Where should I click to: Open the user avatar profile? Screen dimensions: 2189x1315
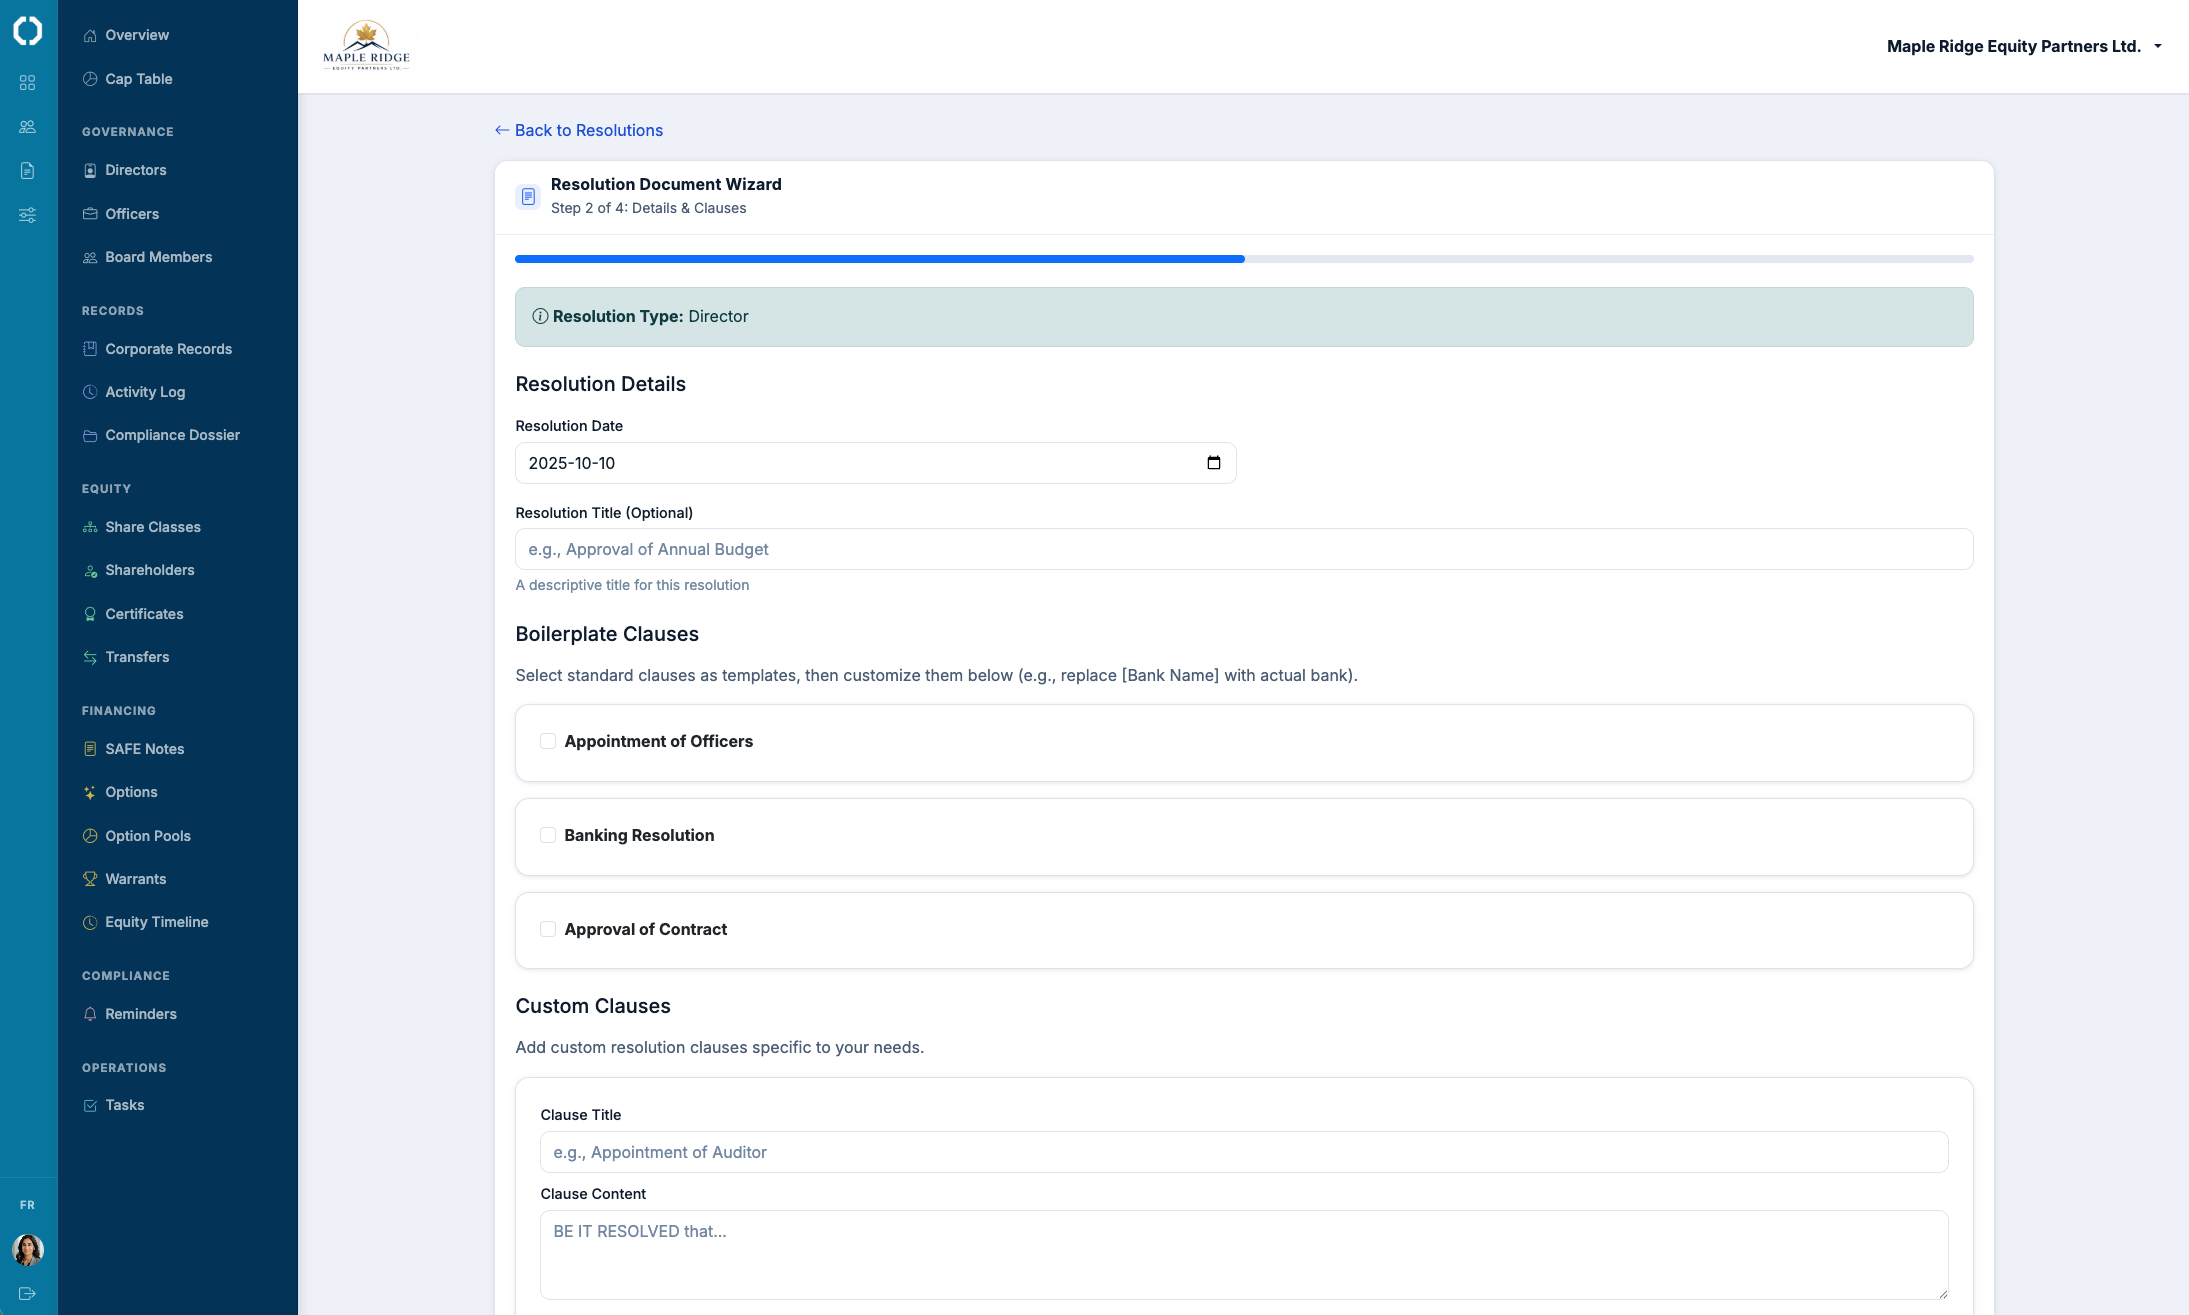coord(28,1249)
